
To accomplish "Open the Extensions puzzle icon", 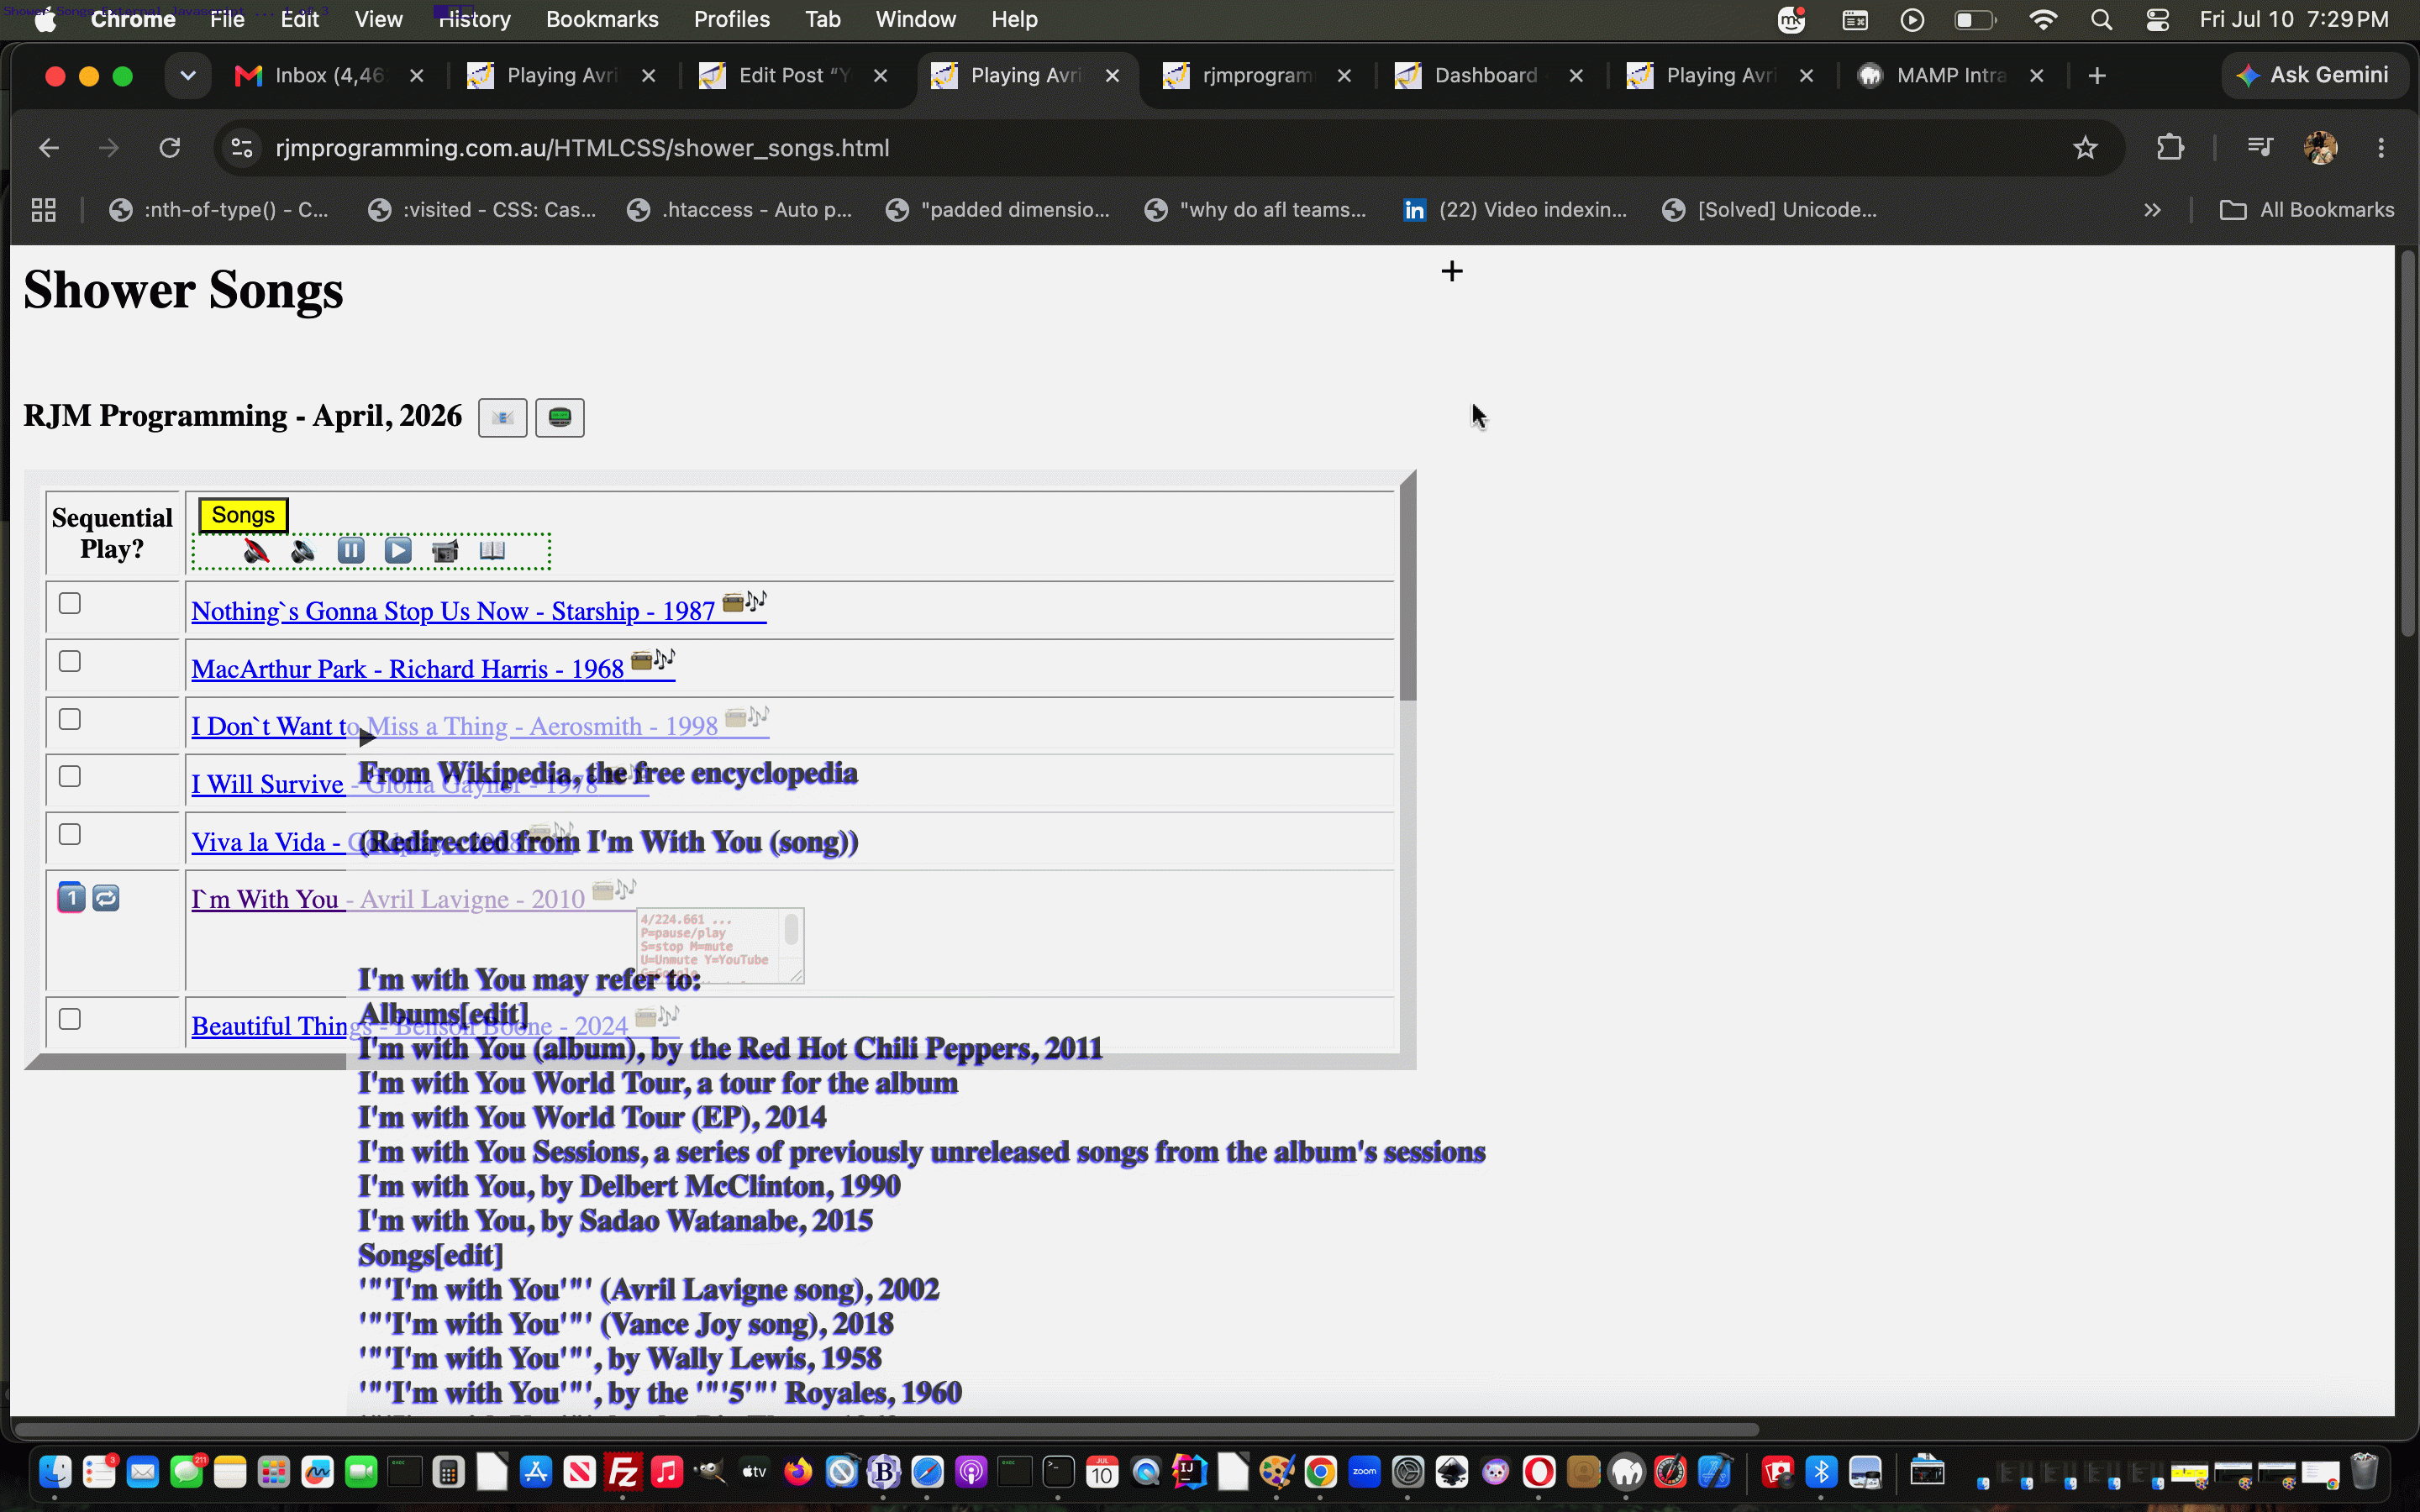I will coord(2170,148).
